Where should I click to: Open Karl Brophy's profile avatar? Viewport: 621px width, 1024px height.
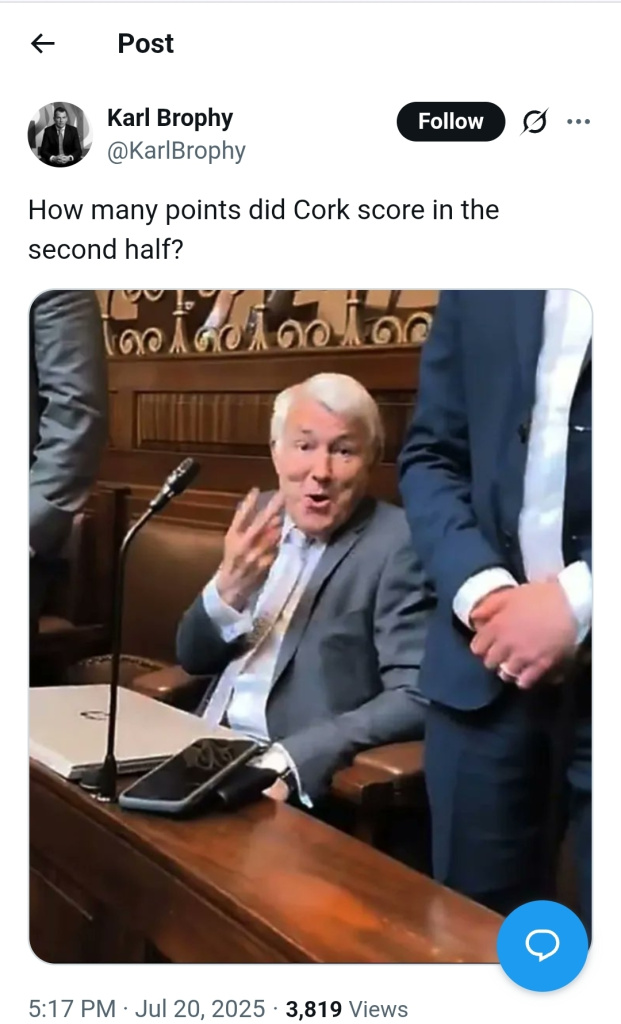[x=60, y=134]
